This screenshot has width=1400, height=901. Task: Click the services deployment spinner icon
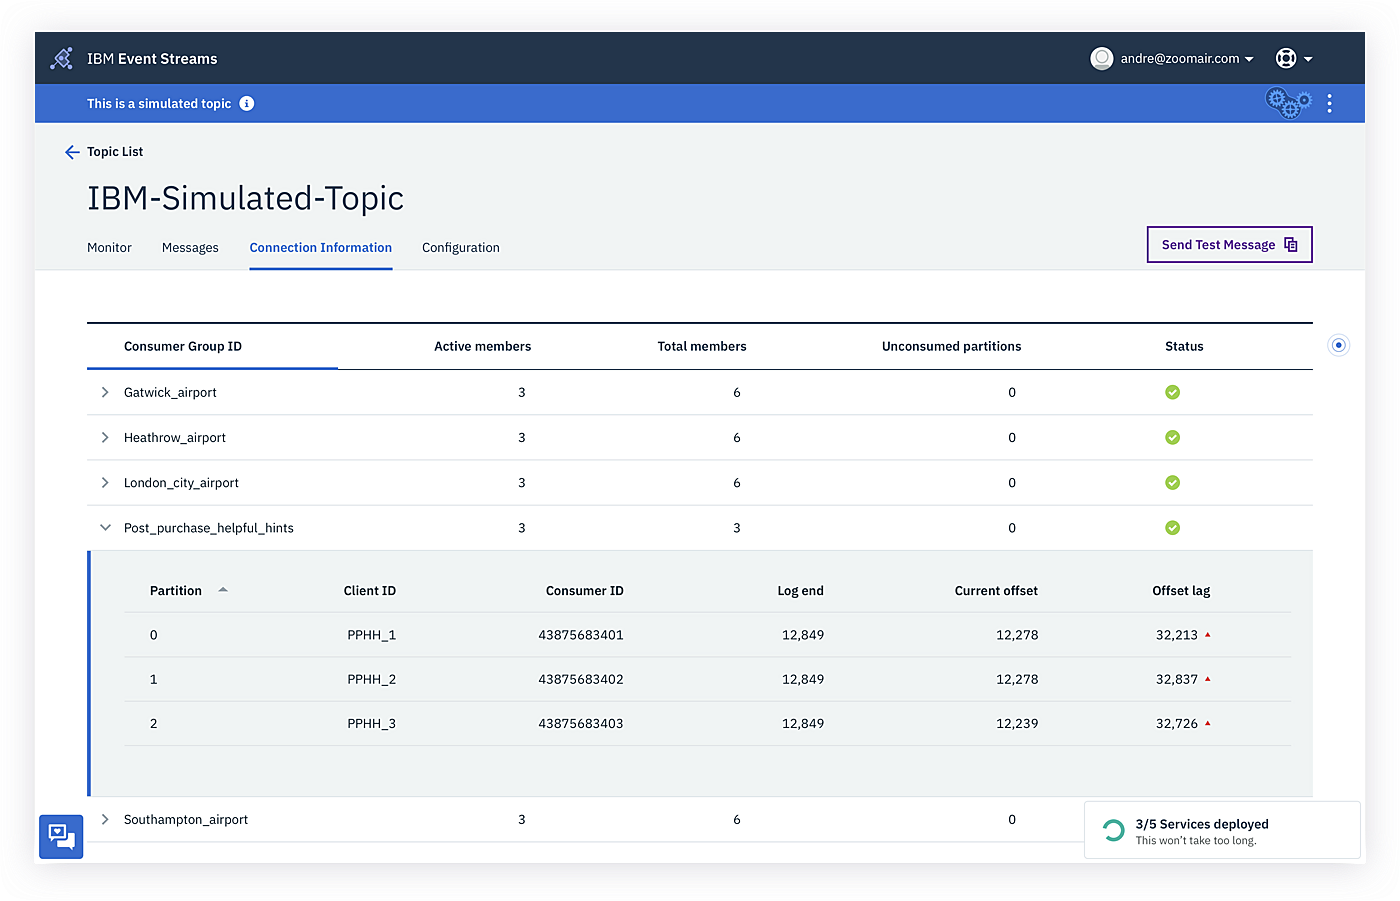click(x=1113, y=830)
